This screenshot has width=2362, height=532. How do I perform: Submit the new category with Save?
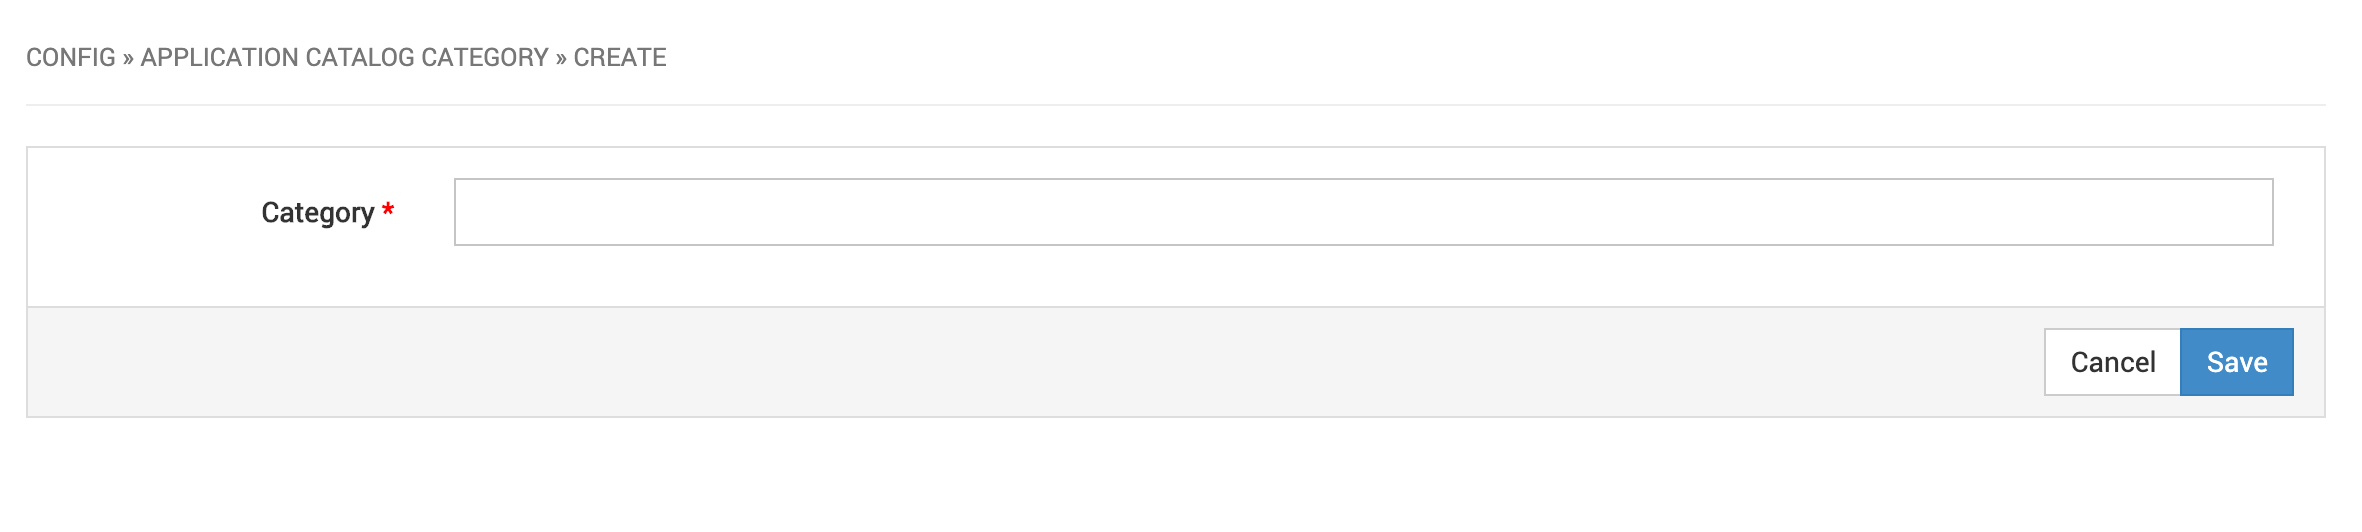[x=2237, y=362]
